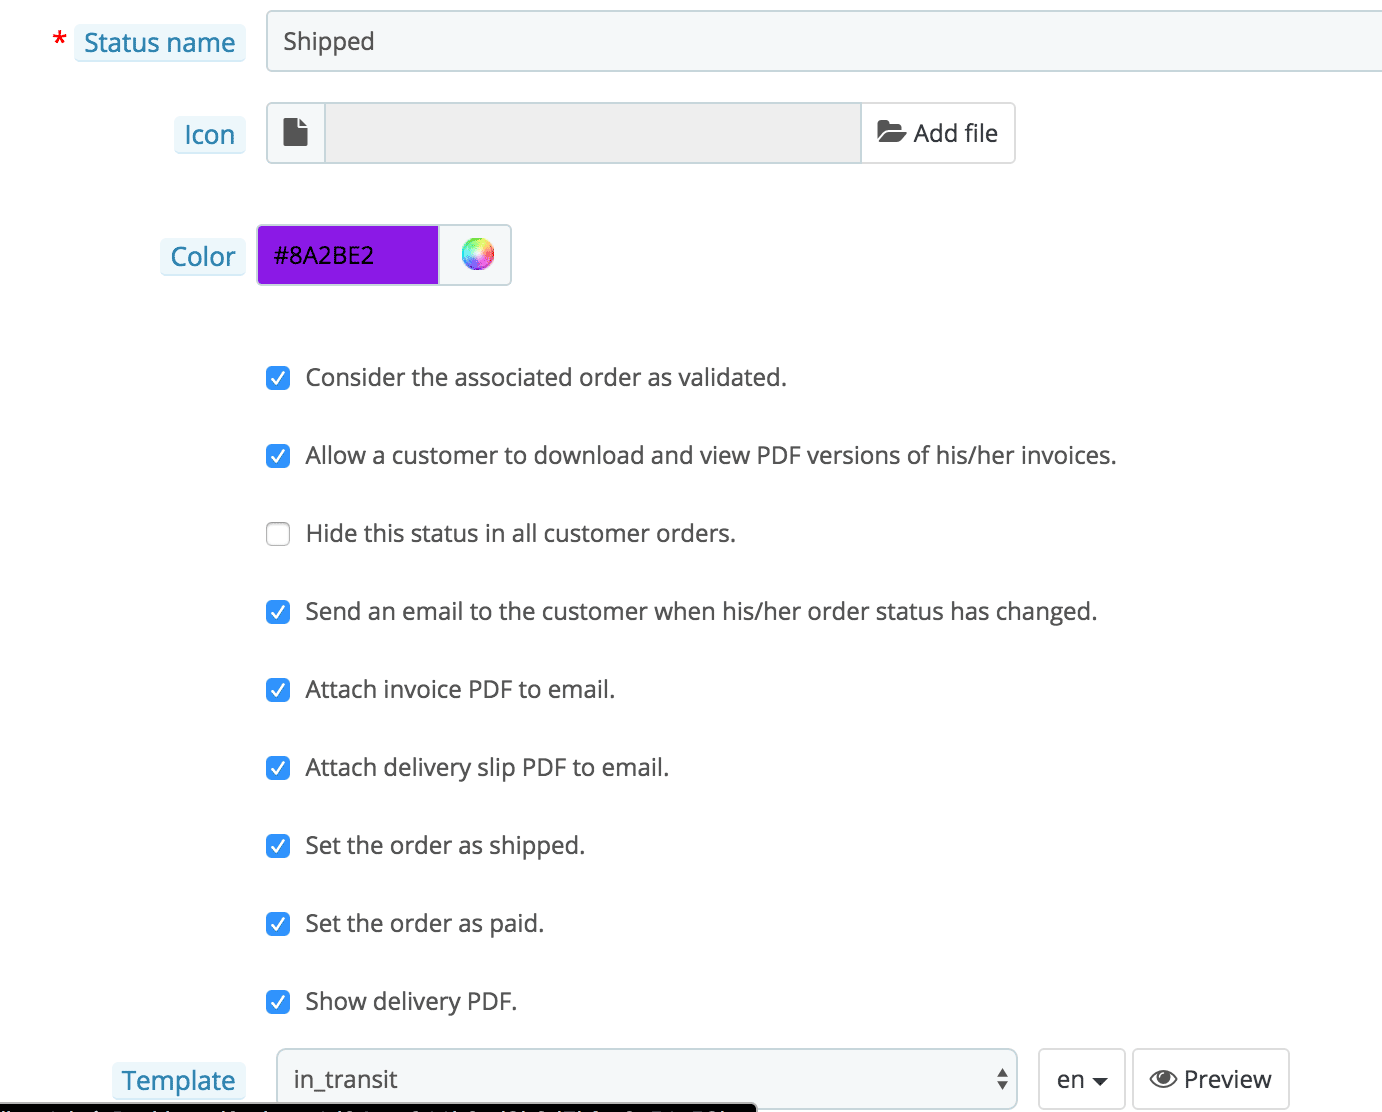Click the file icon beside Icon field

[x=296, y=133]
